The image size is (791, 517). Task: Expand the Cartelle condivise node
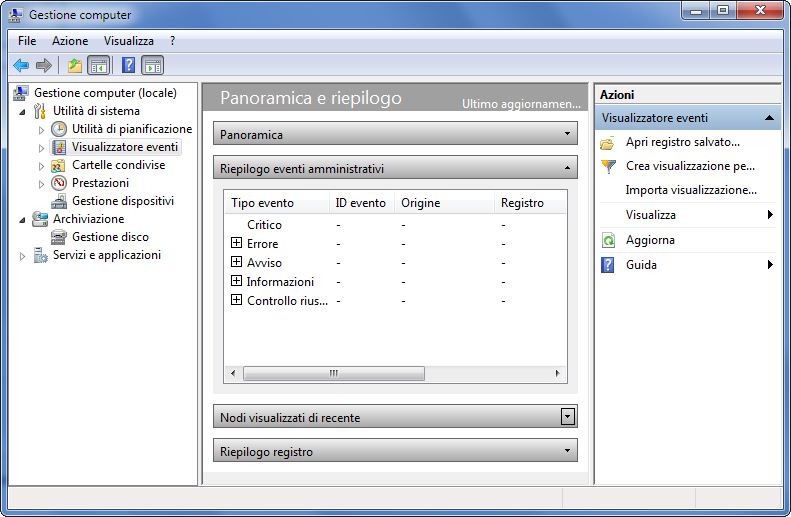tap(41, 166)
